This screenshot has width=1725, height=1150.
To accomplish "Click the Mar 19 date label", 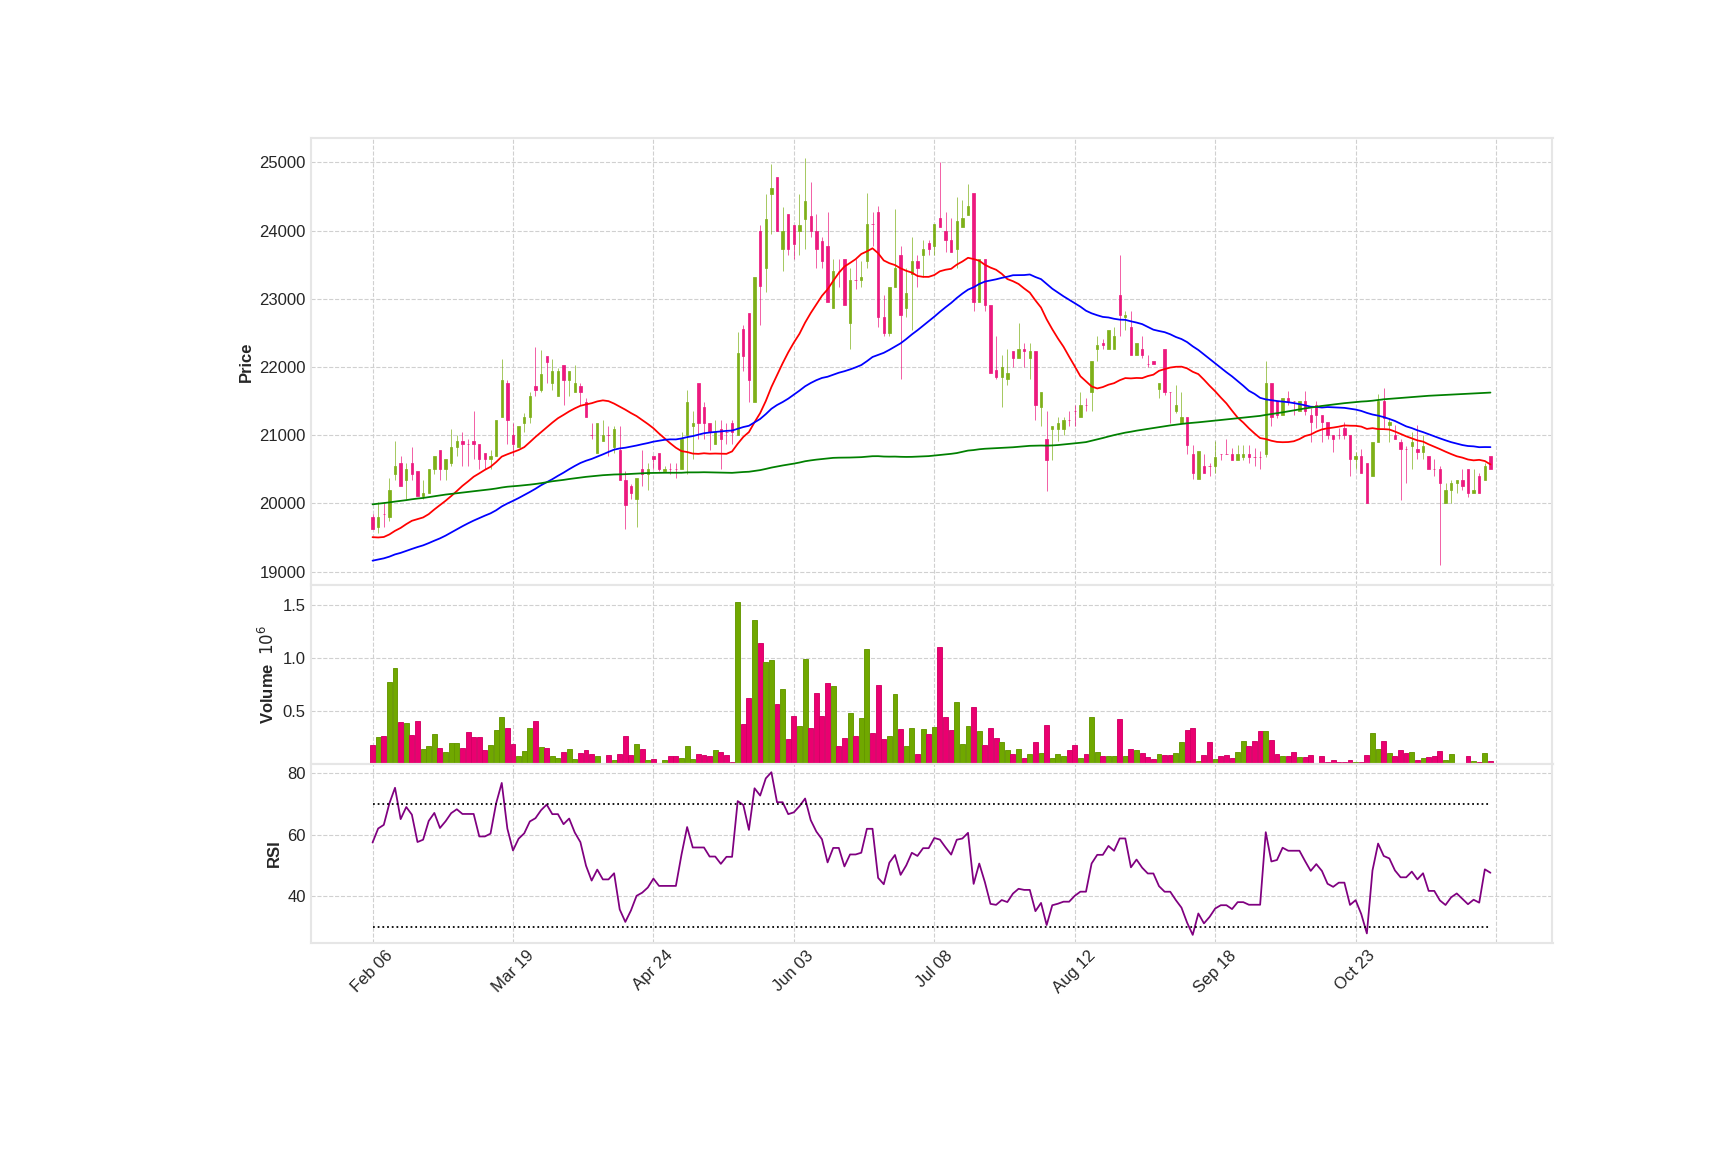I will tap(511, 971).
